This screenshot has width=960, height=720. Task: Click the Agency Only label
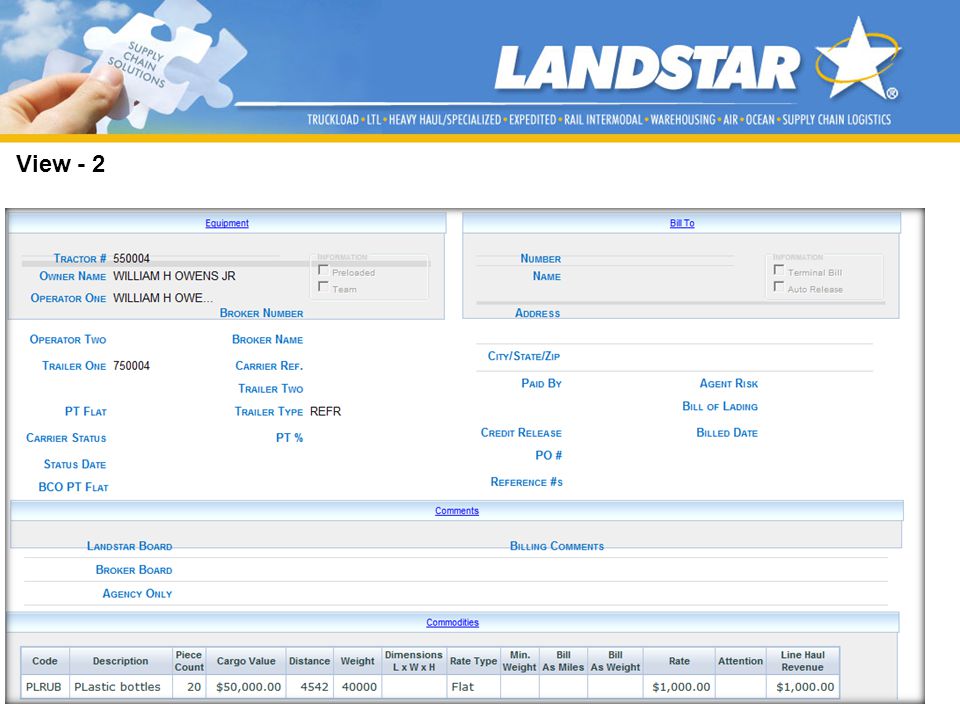point(137,594)
